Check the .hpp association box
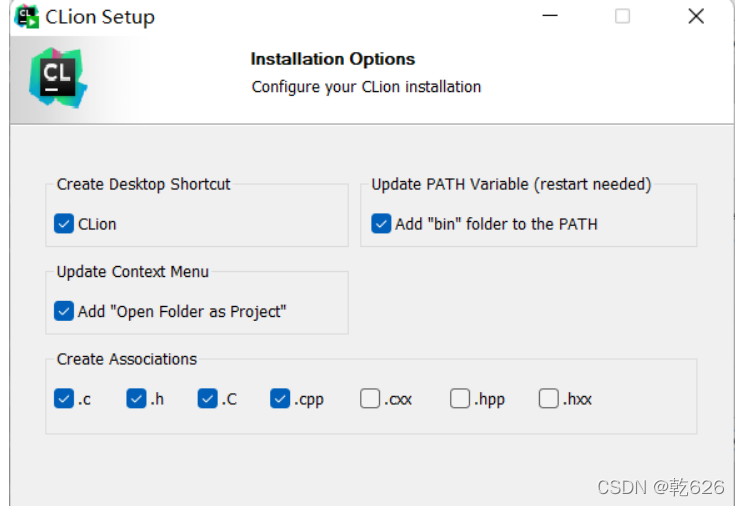Image resolution: width=740 pixels, height=506 pixels. (460, 399)
